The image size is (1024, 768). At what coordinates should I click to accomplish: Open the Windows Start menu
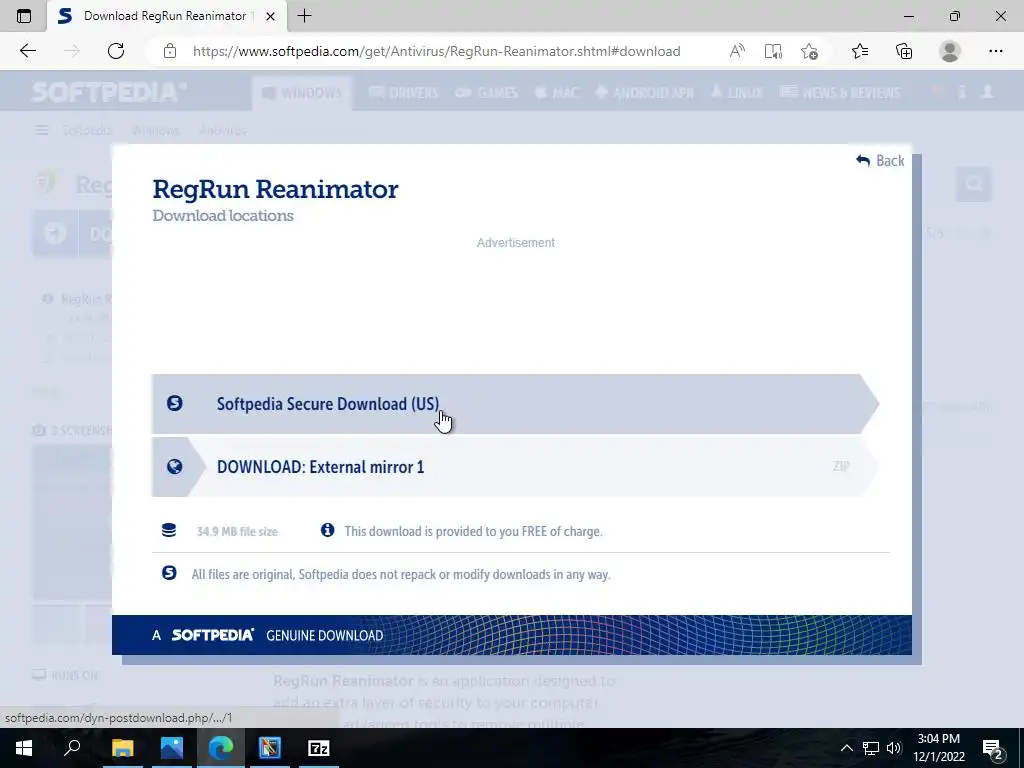(x=24, y=748)
